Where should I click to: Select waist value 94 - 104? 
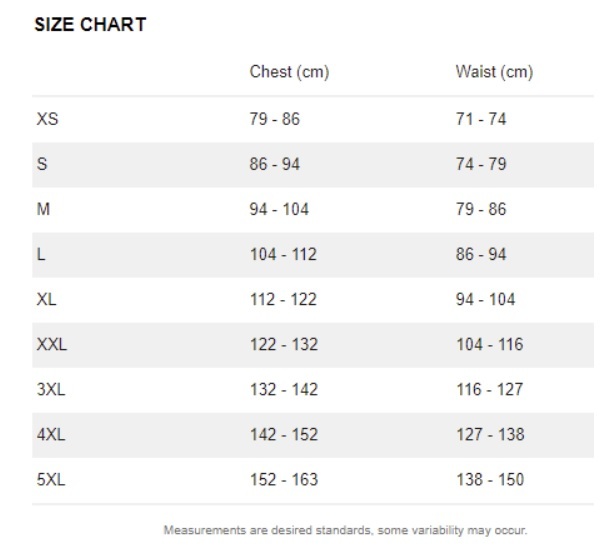(485, 299)
